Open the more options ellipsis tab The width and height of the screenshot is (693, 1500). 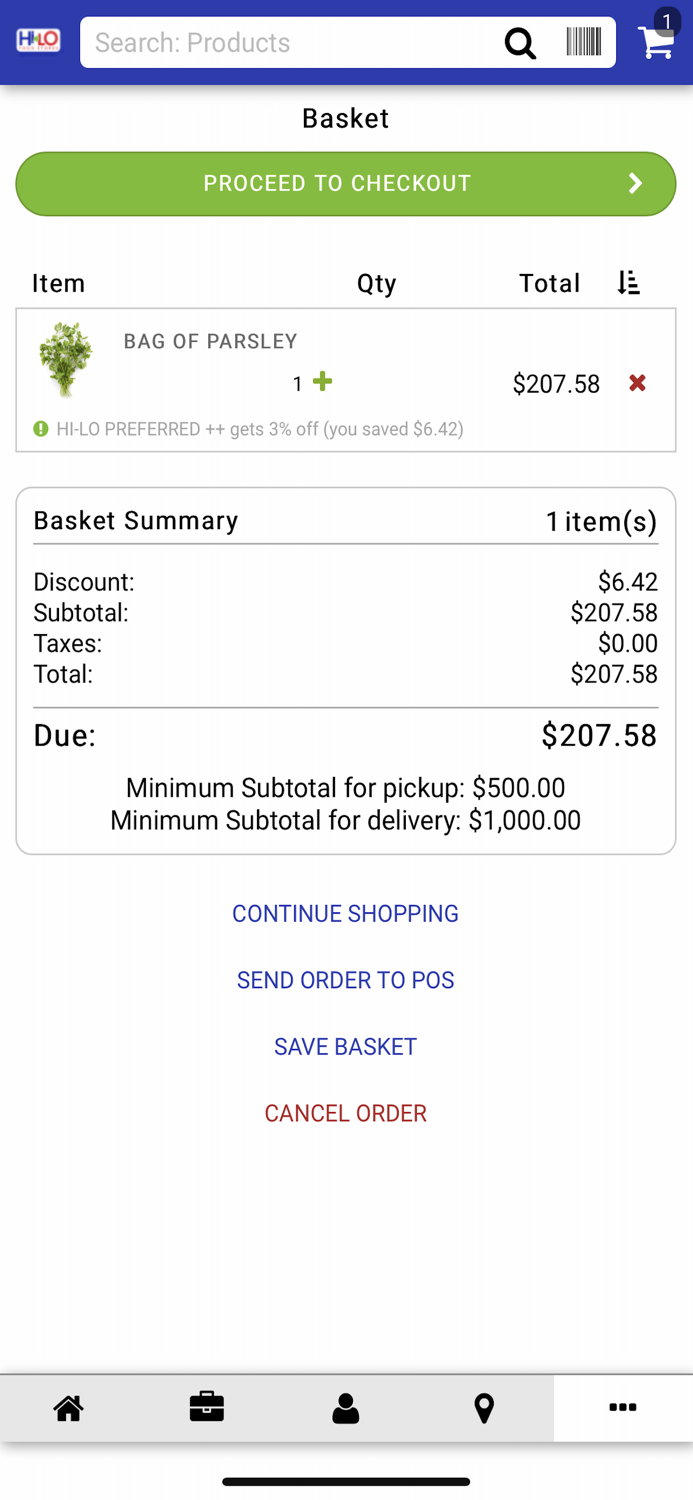[622, 1408]
